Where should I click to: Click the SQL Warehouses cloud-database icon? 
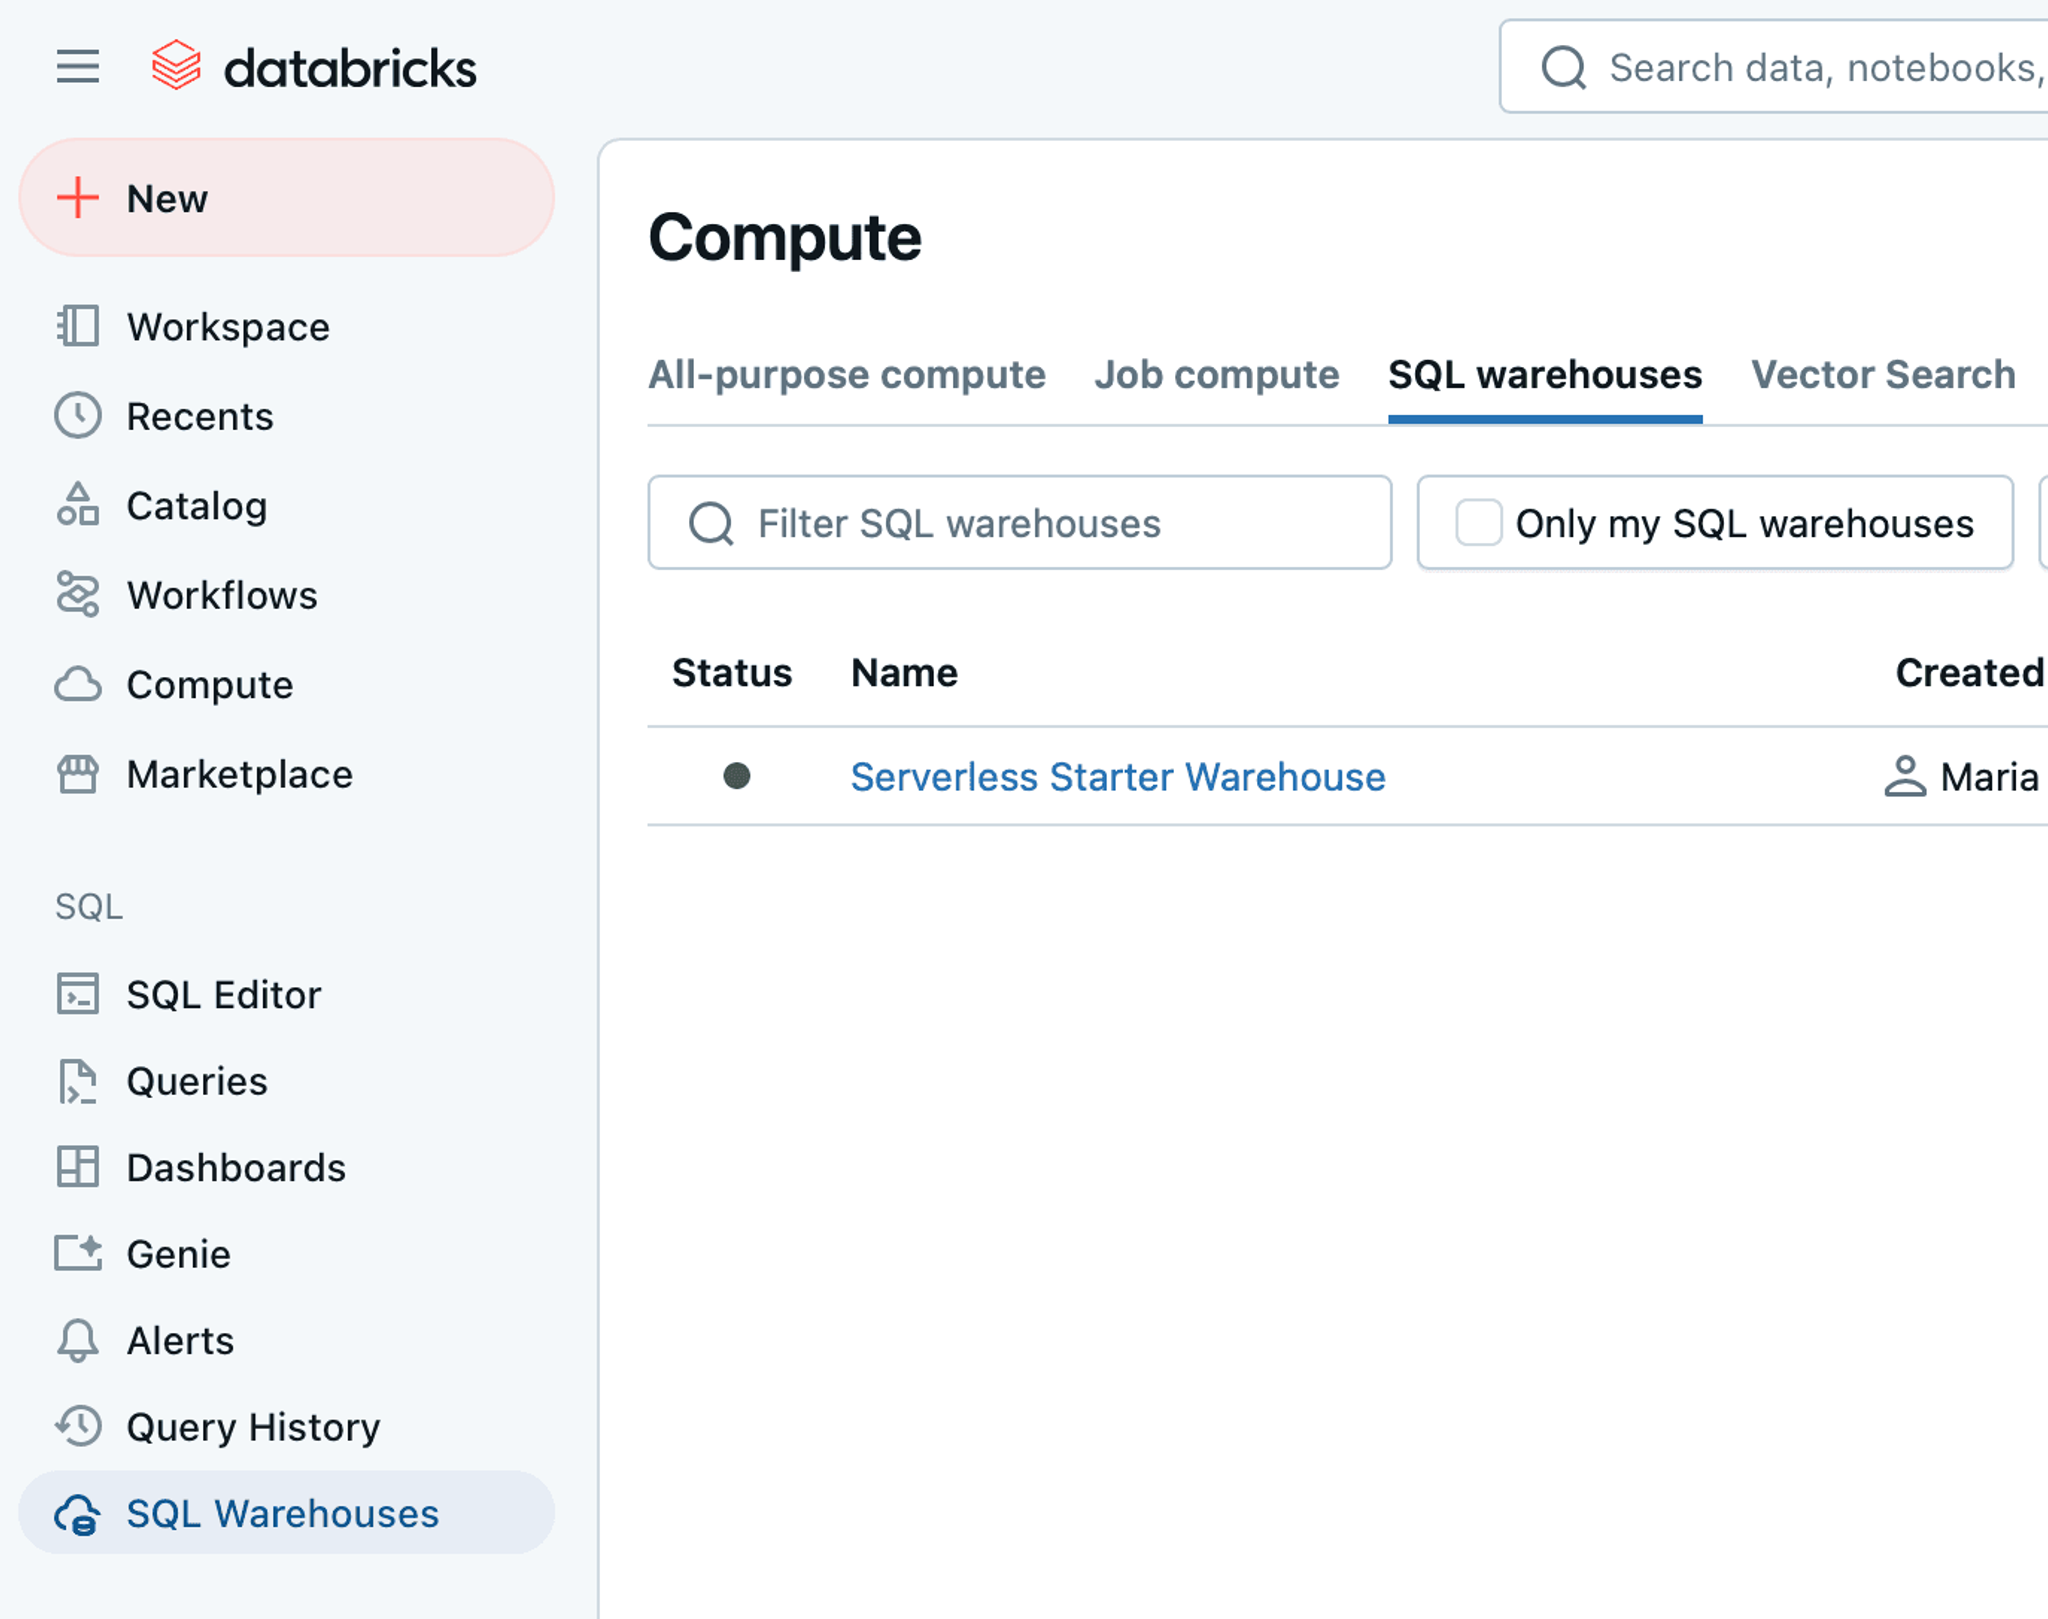pyautogui.click(x=78, y=1514)
